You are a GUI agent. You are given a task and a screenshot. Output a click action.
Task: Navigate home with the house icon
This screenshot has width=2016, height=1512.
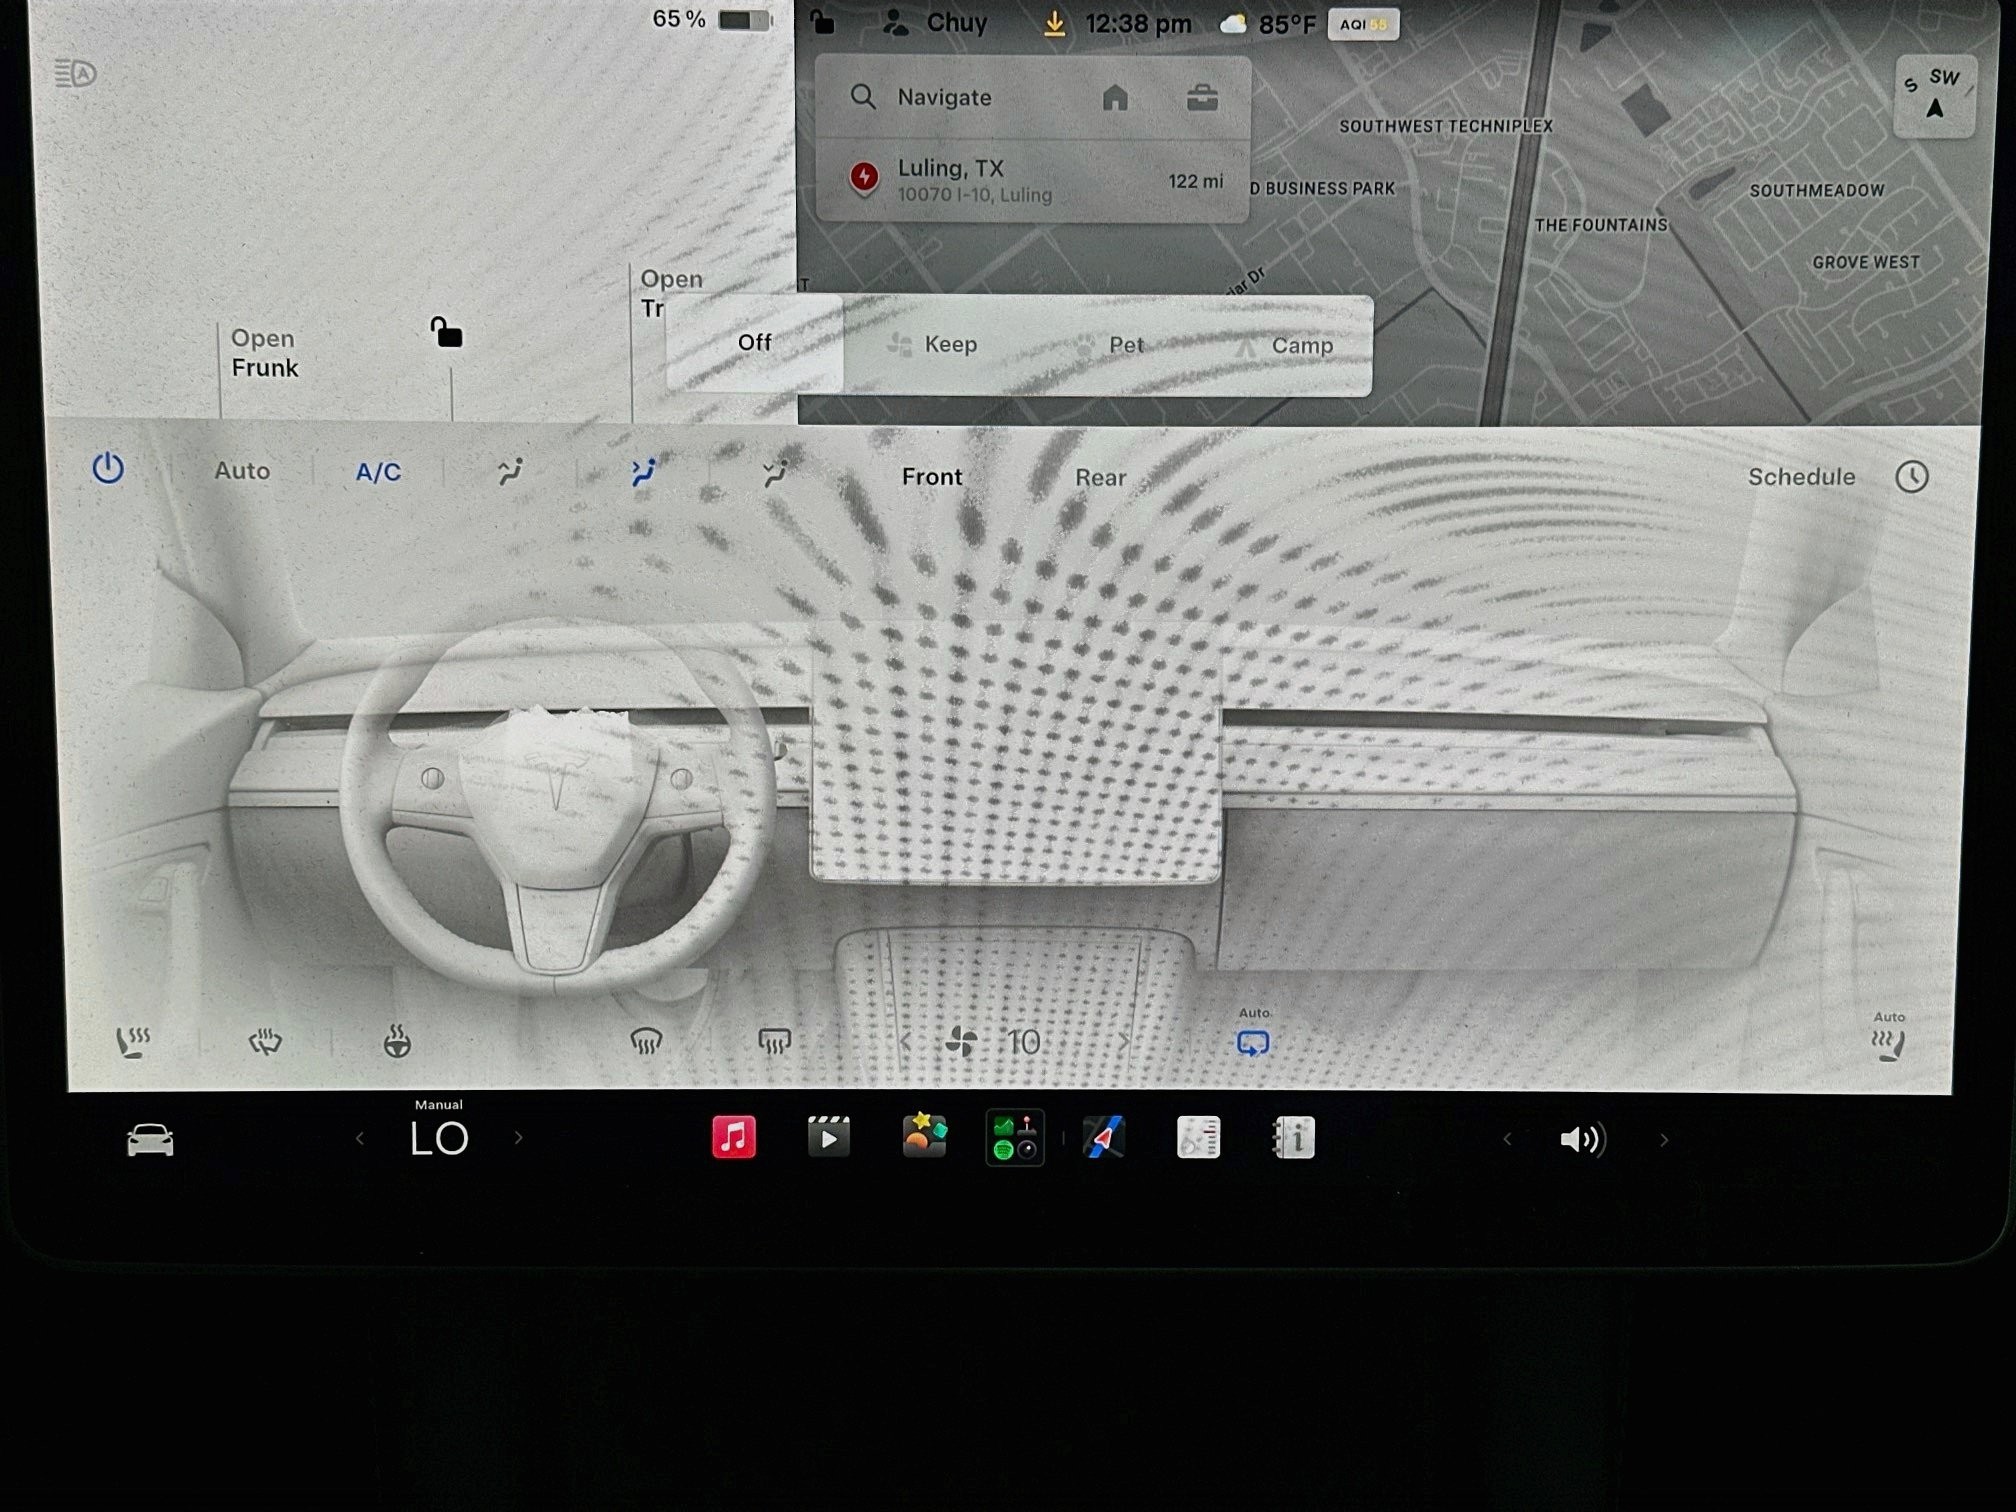1115,97
